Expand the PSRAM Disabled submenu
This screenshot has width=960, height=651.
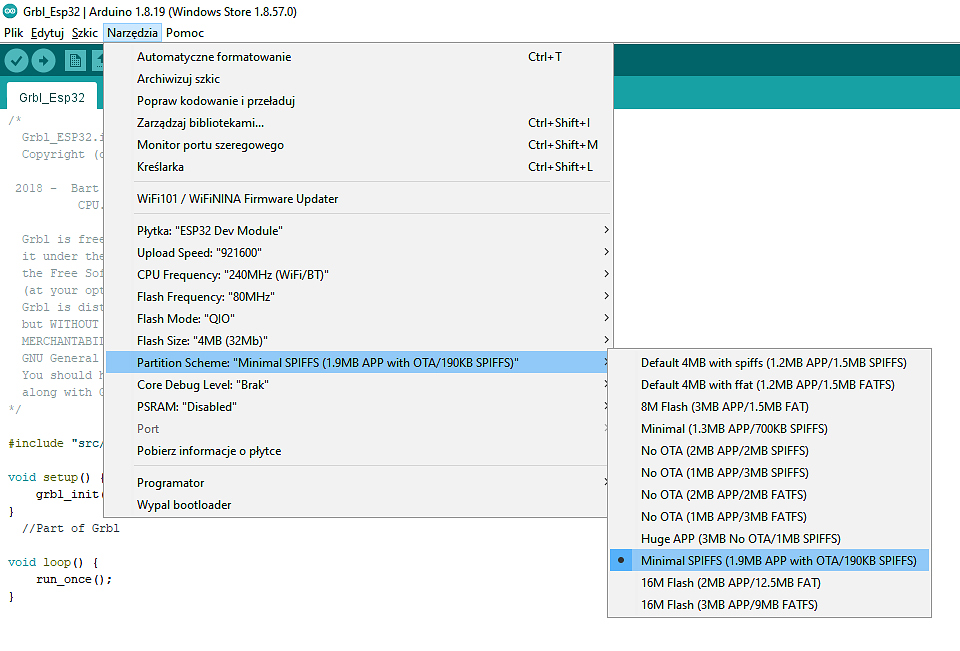(x=358, y=407)
